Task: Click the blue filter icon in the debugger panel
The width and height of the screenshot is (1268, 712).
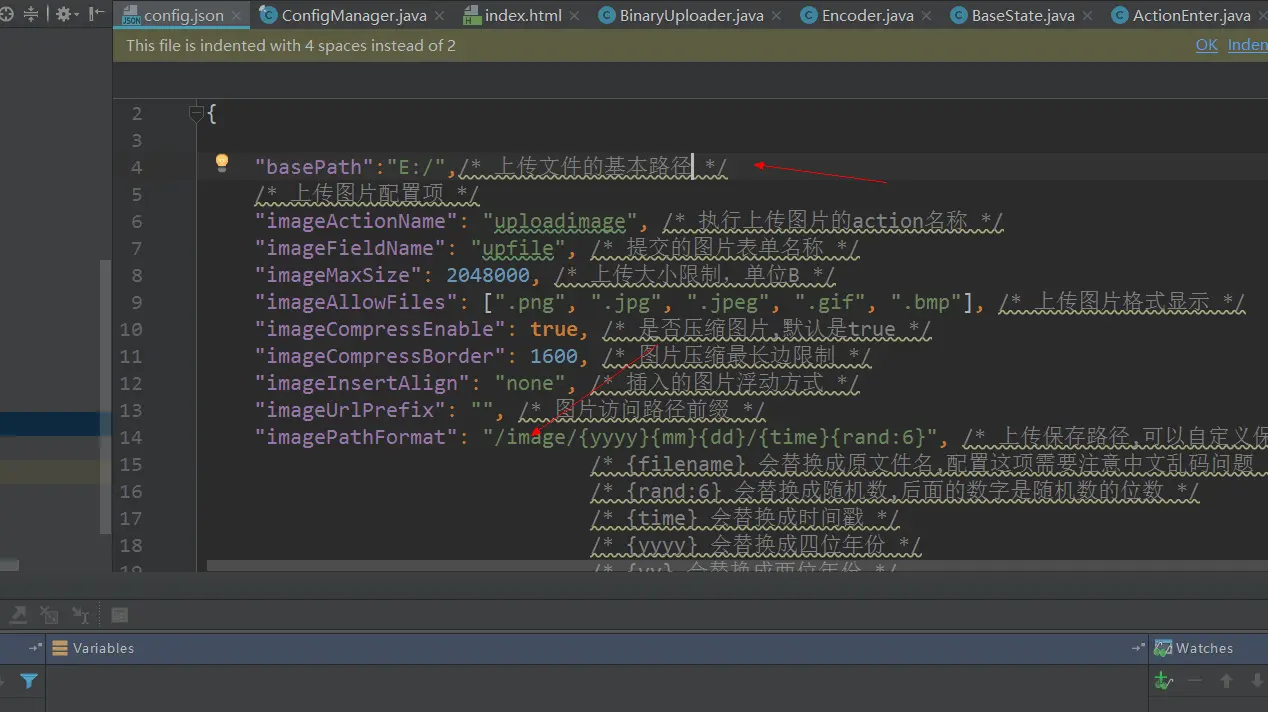Action: (x=29, y=681)
